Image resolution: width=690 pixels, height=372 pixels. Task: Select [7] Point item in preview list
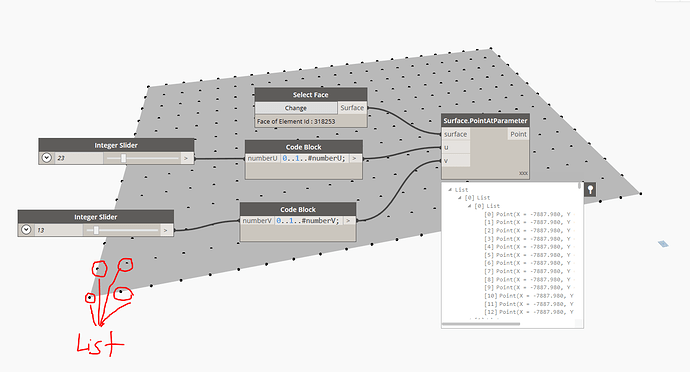[529, 271]
